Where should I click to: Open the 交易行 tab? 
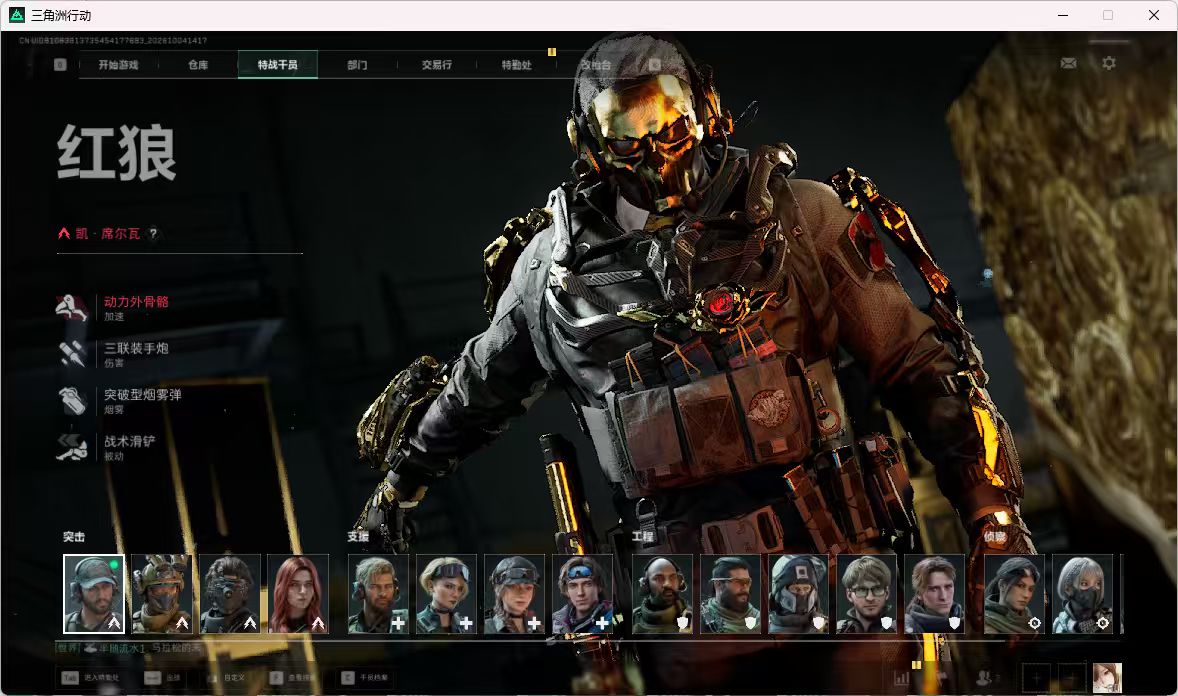tap(436, 65)
